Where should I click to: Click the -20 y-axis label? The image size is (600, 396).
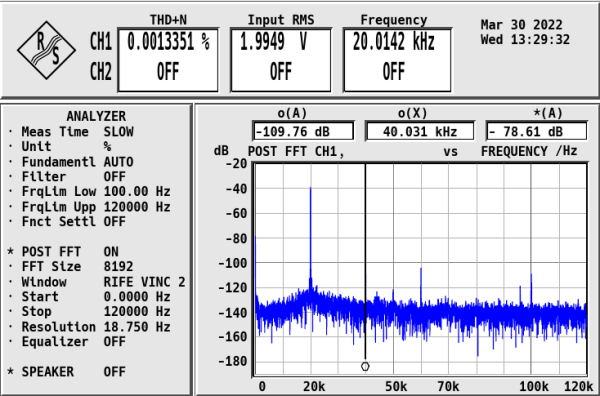236,164
